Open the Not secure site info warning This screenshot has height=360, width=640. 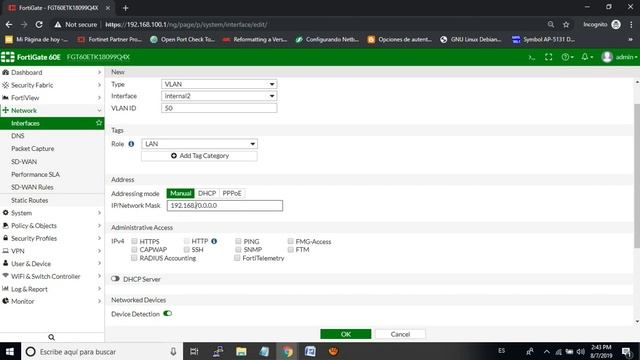click(76, 24)
